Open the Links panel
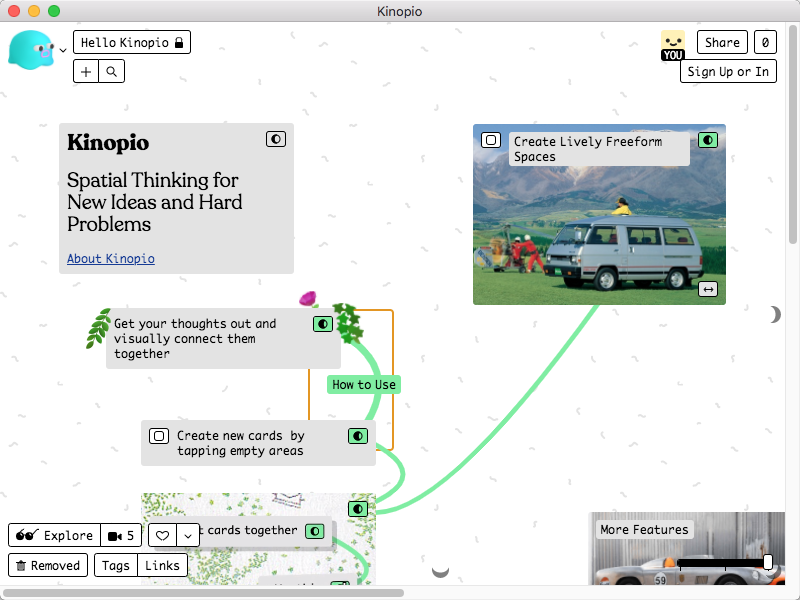This screenshot has width=800, height=600. (162, 565)
